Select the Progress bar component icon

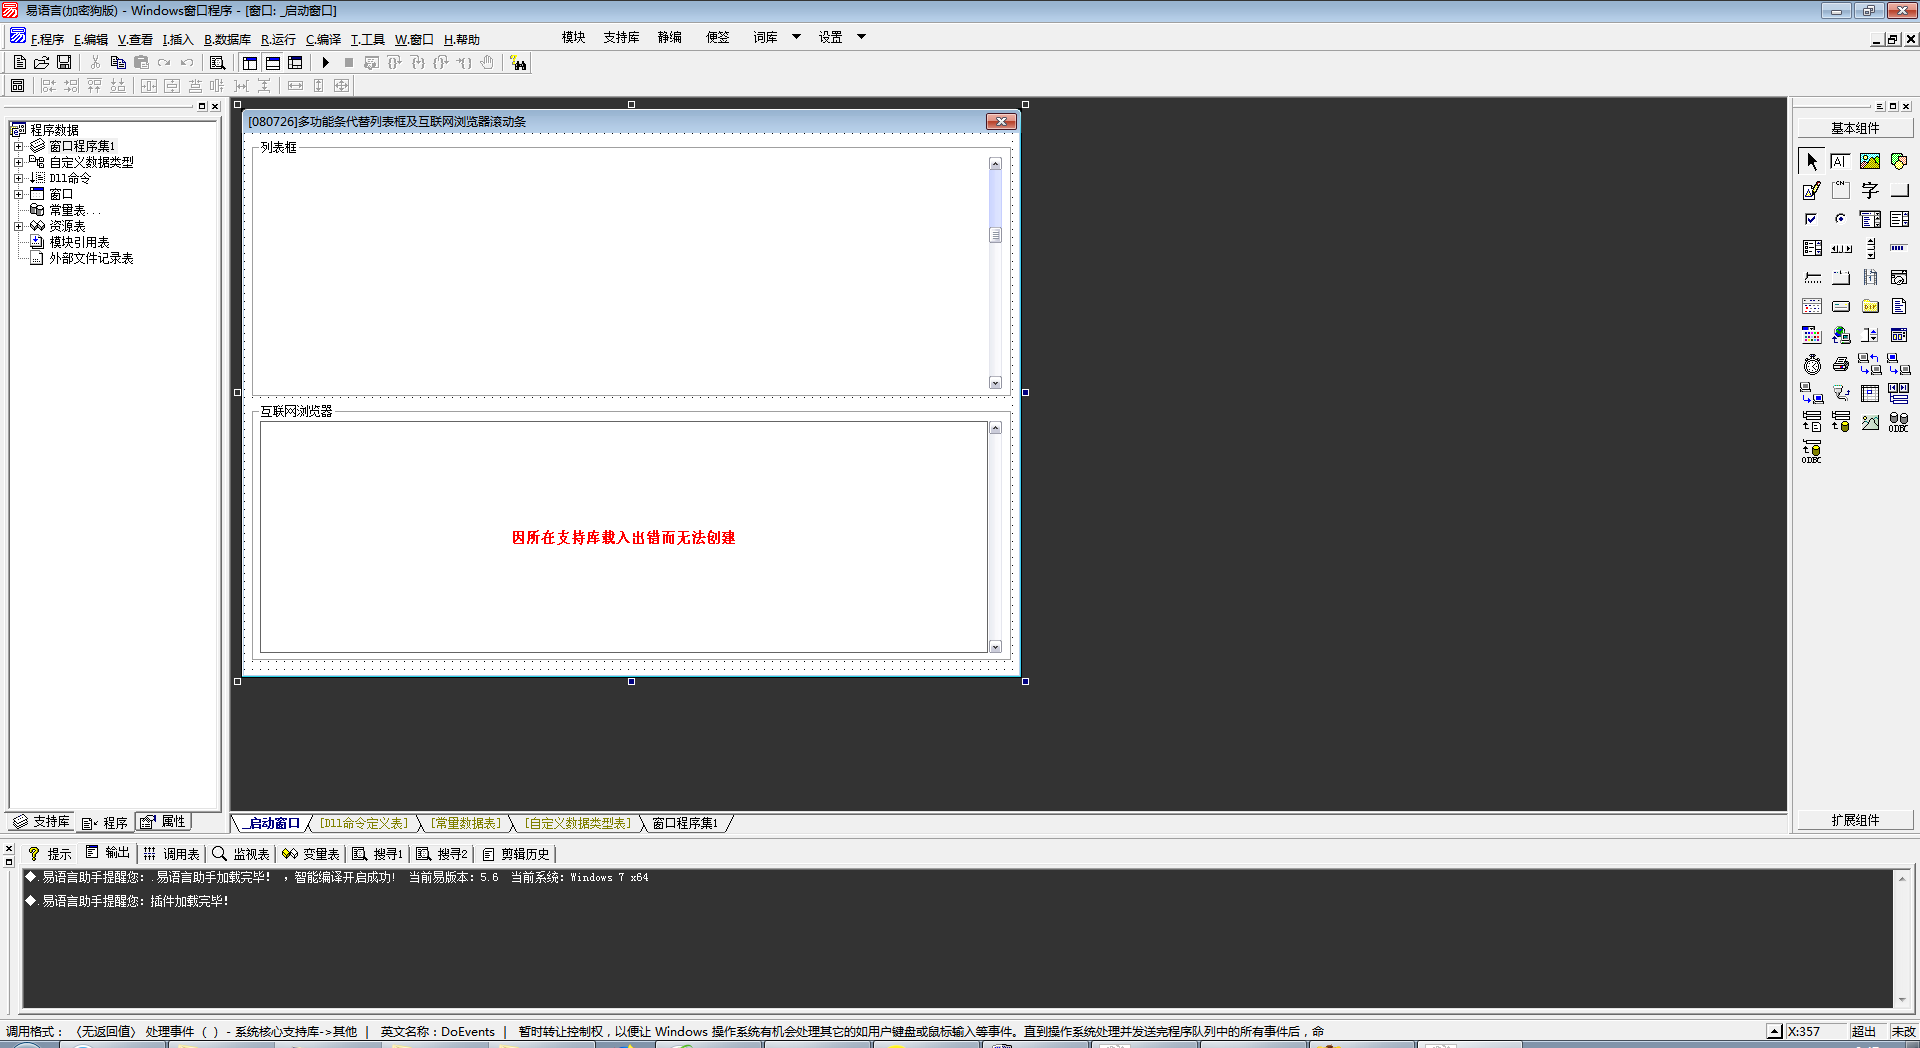point(1899,248)
